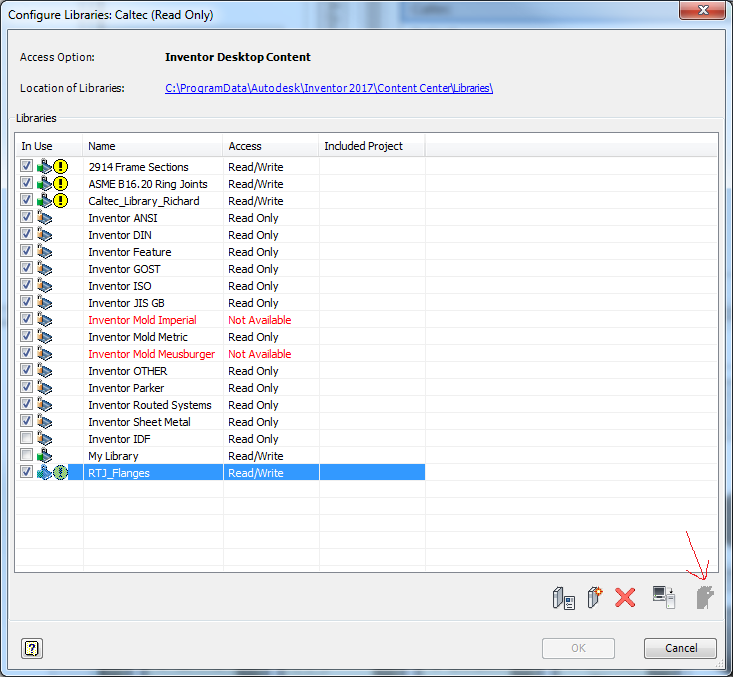Select the Inventor Sheet Metal library name

click(x=139, y=422)
